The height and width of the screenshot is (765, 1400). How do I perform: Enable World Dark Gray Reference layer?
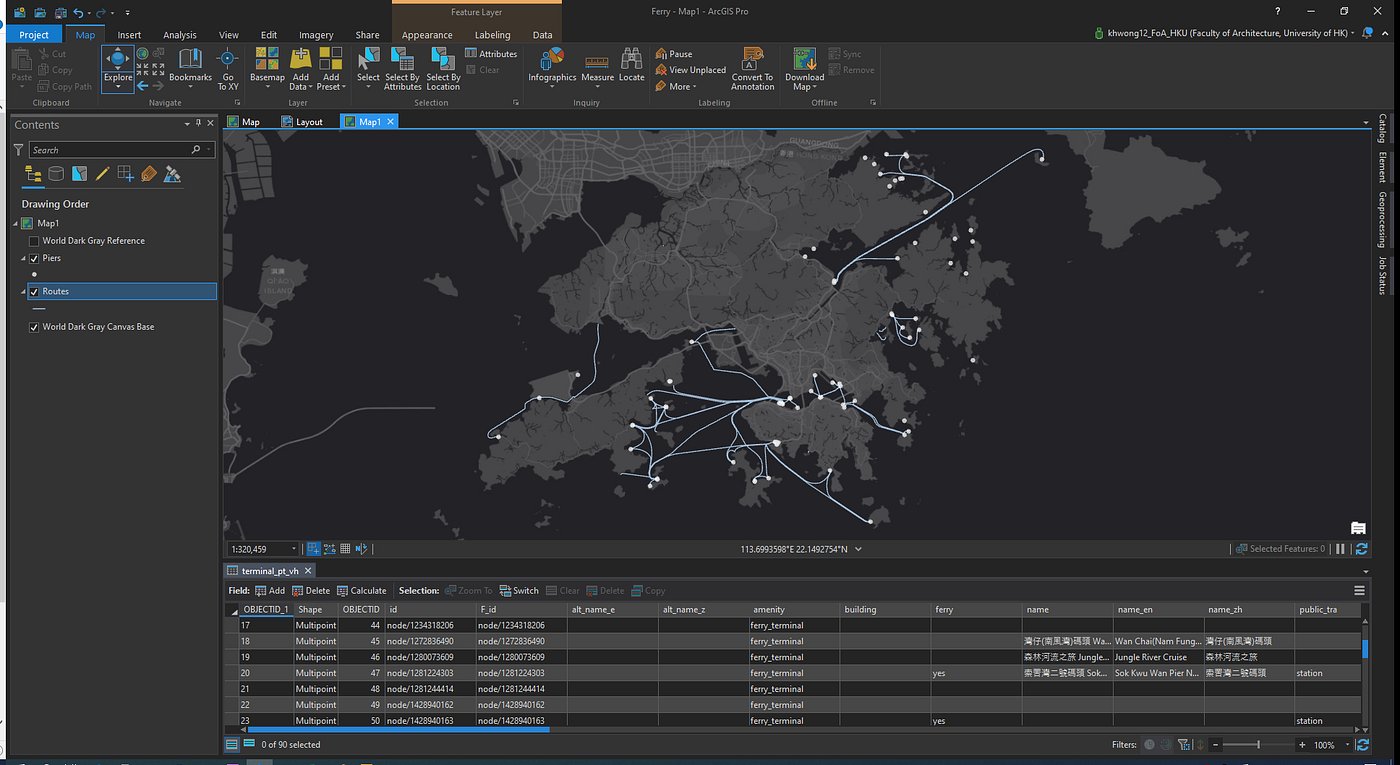click(x=34, y=241)
